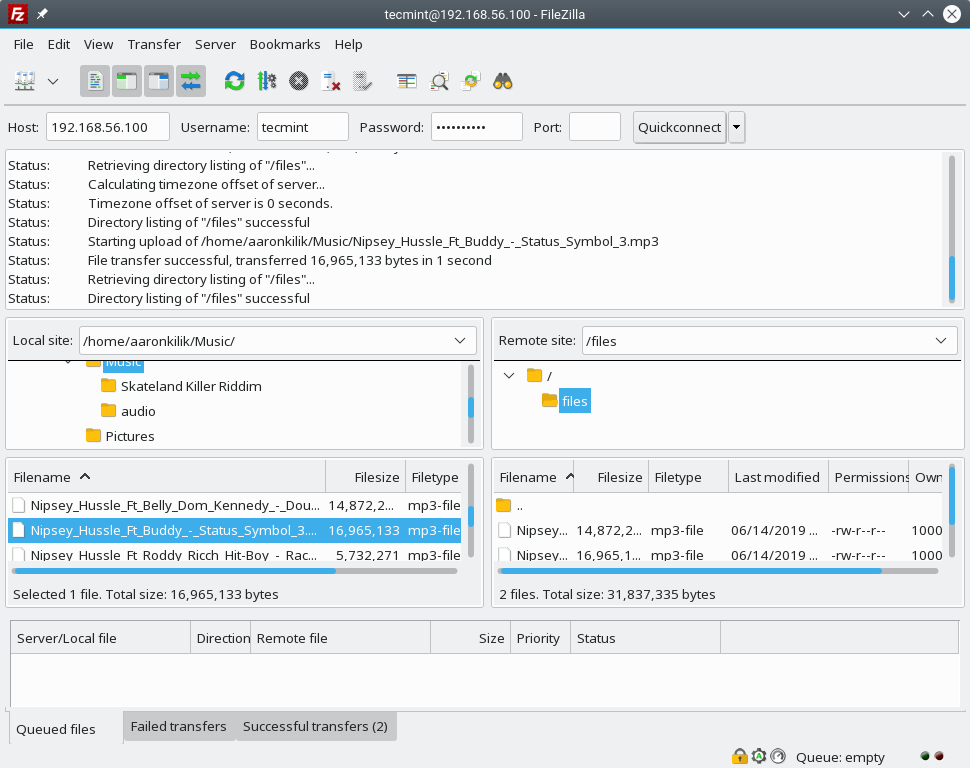Toggle local directory tree display
Screen dimensions: 970x768
[126, 81]
